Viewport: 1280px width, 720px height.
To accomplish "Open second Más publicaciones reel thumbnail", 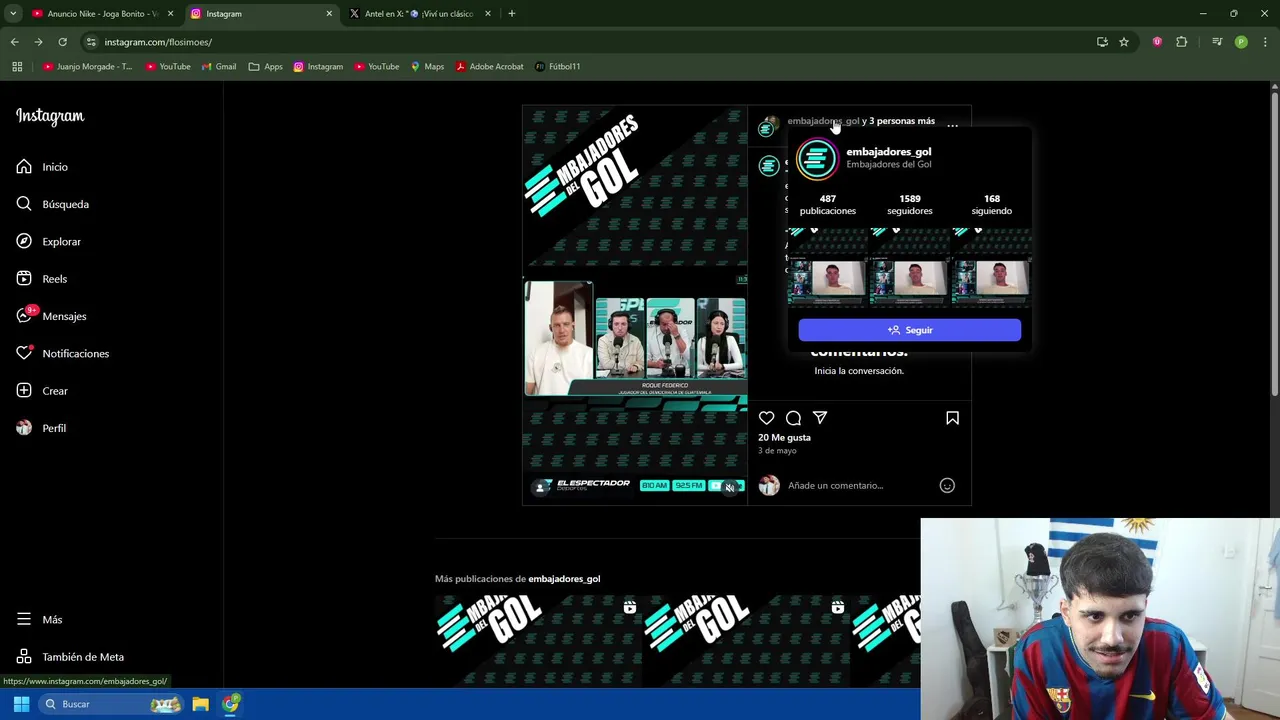I will (x=745, y=640).
